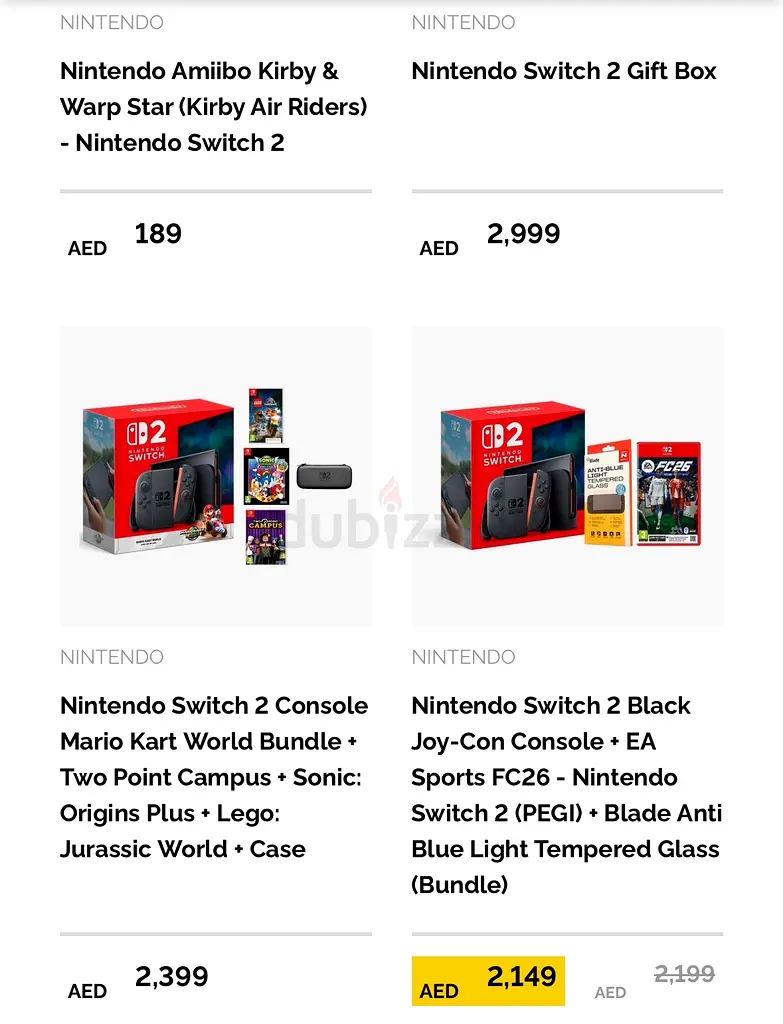Screen dimensions: 783x1024
Task: Click the Sonic Origins Plus game cover
Action: pos(268,476)
